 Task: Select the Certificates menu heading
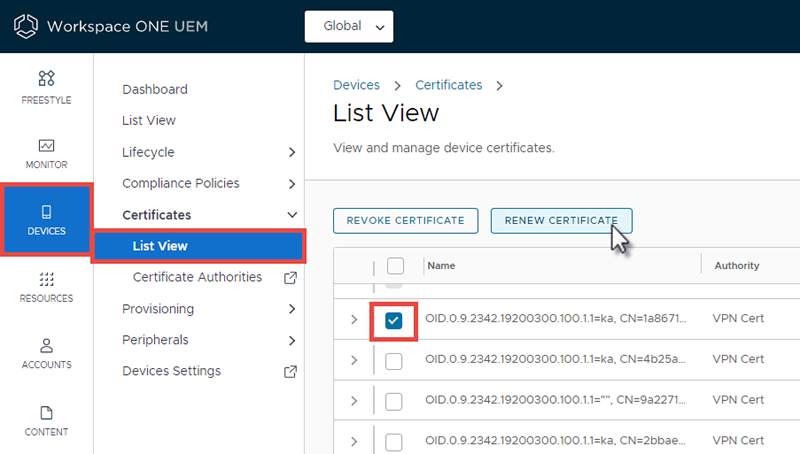point(157,215)
